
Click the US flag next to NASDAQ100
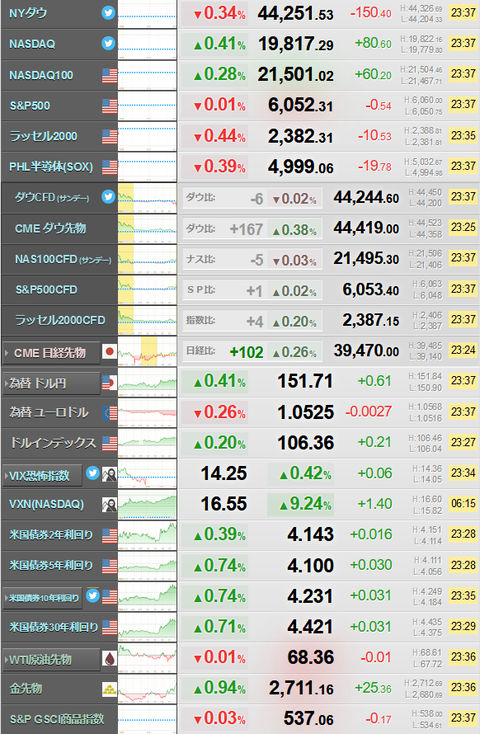click(x=110, y=75)
